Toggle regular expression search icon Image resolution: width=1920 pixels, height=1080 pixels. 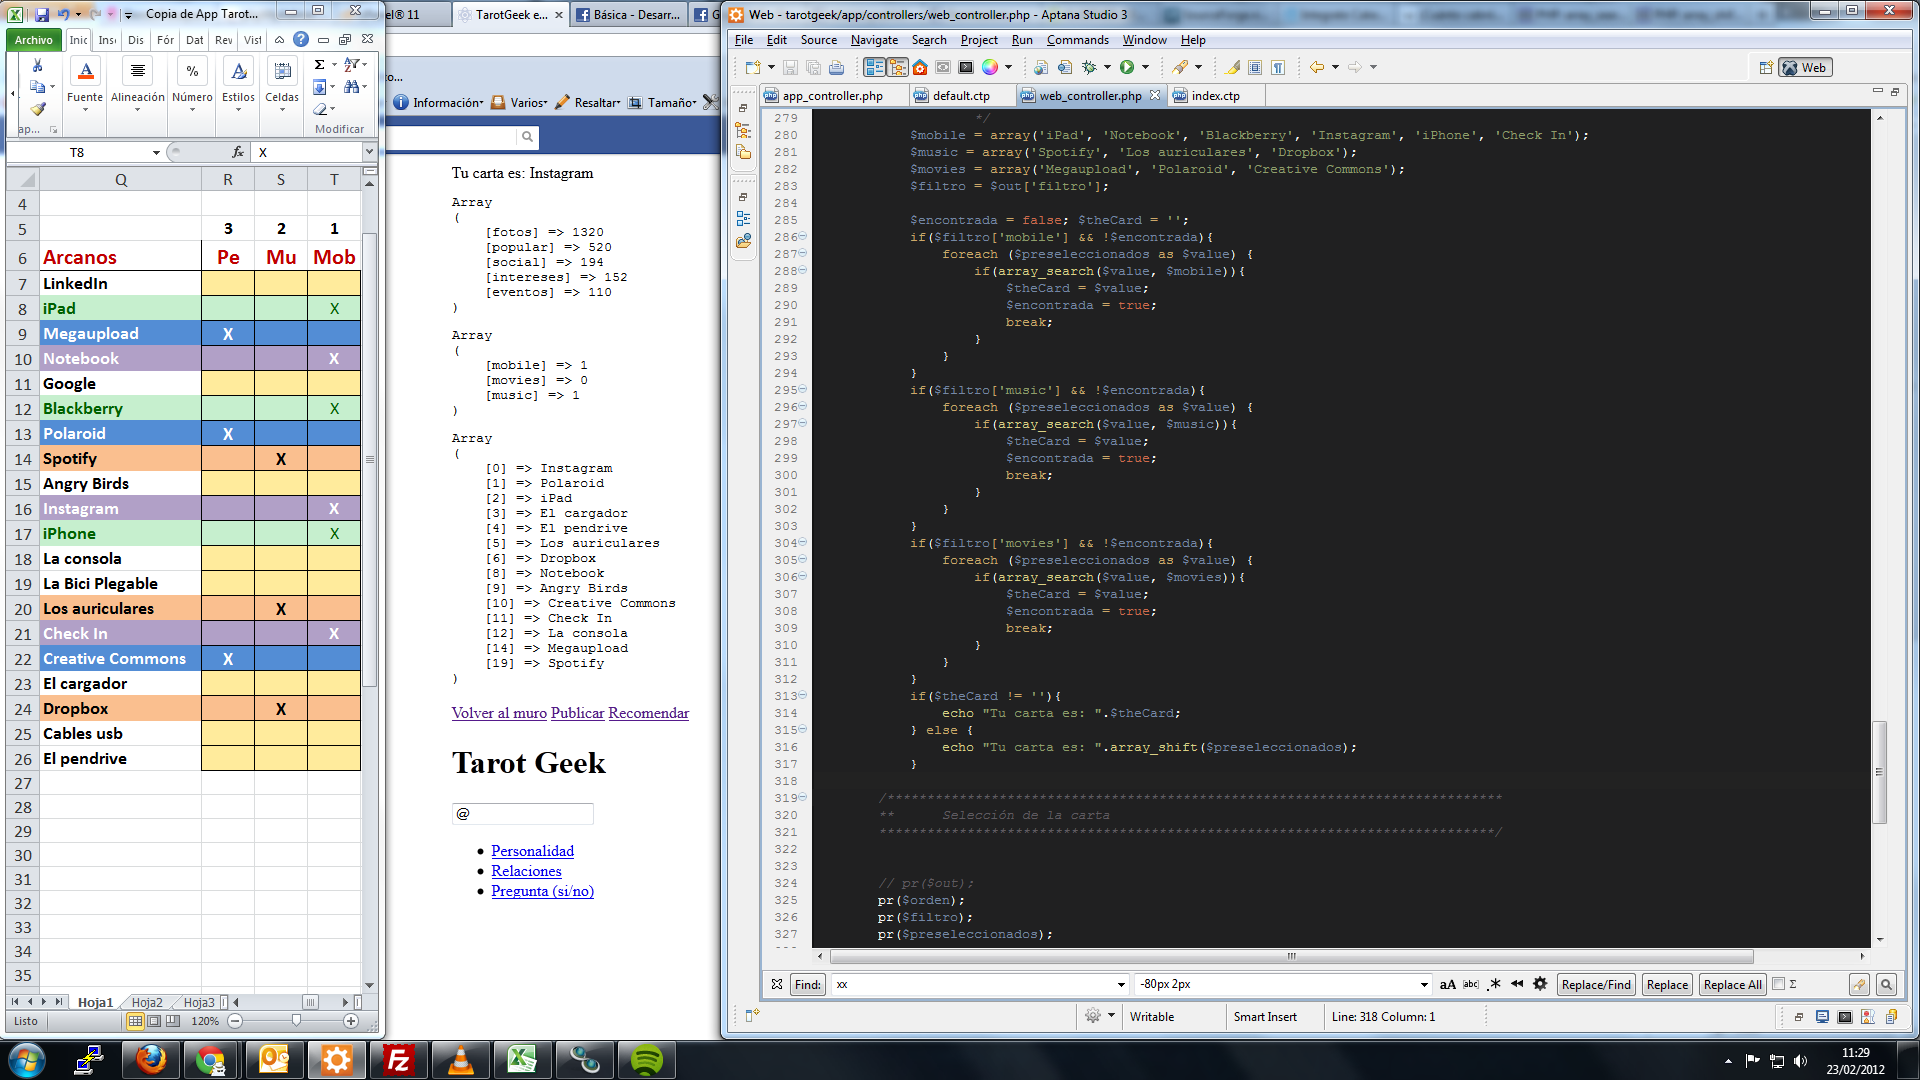(1494, 985)
